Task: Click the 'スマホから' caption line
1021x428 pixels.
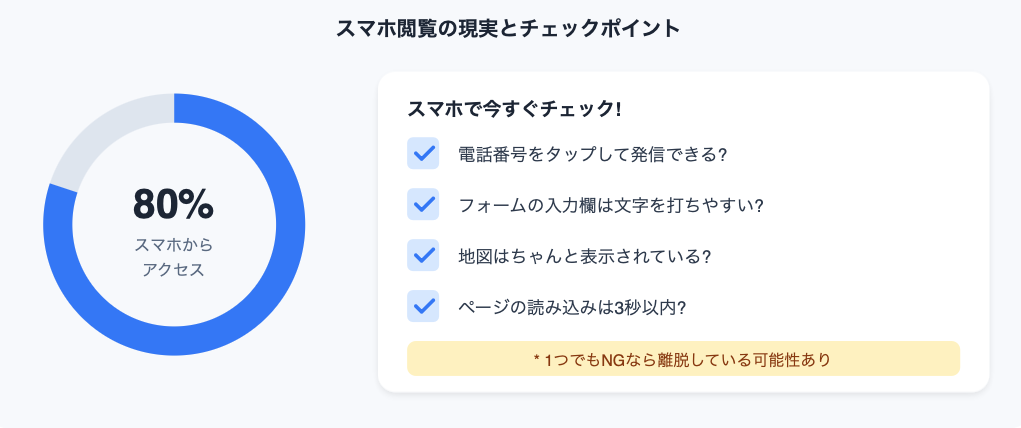Action: (x=173, y=244)
